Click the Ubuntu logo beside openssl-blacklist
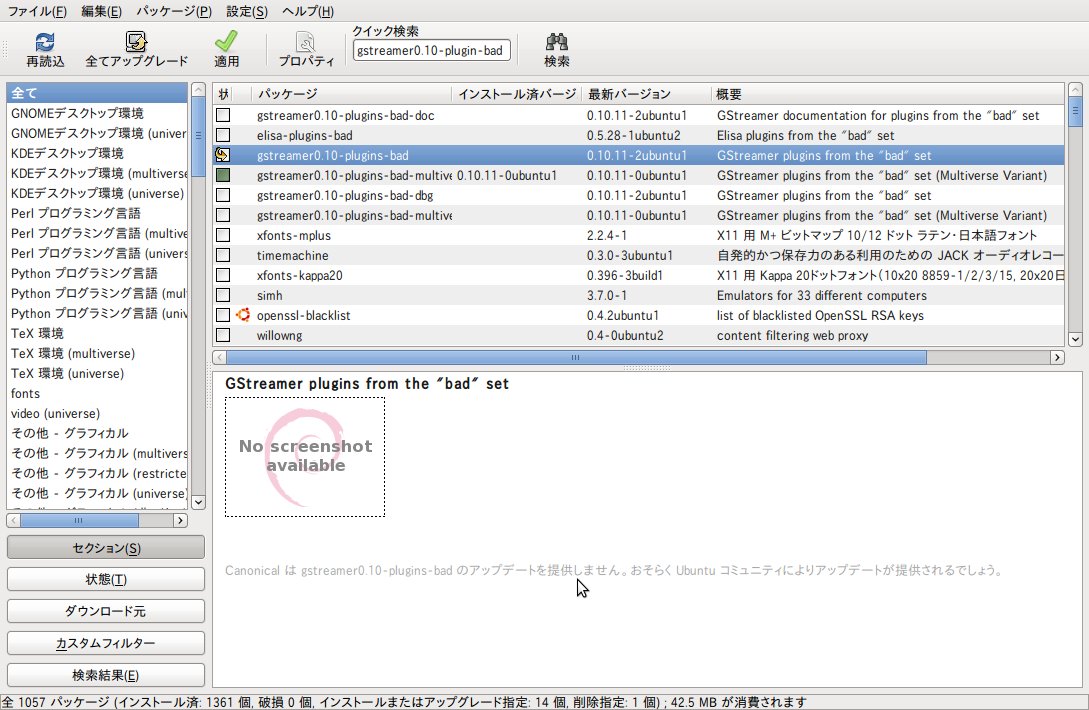Image resolution: width=1089 pixels, height=710 pixels. (x=243, y=315)
